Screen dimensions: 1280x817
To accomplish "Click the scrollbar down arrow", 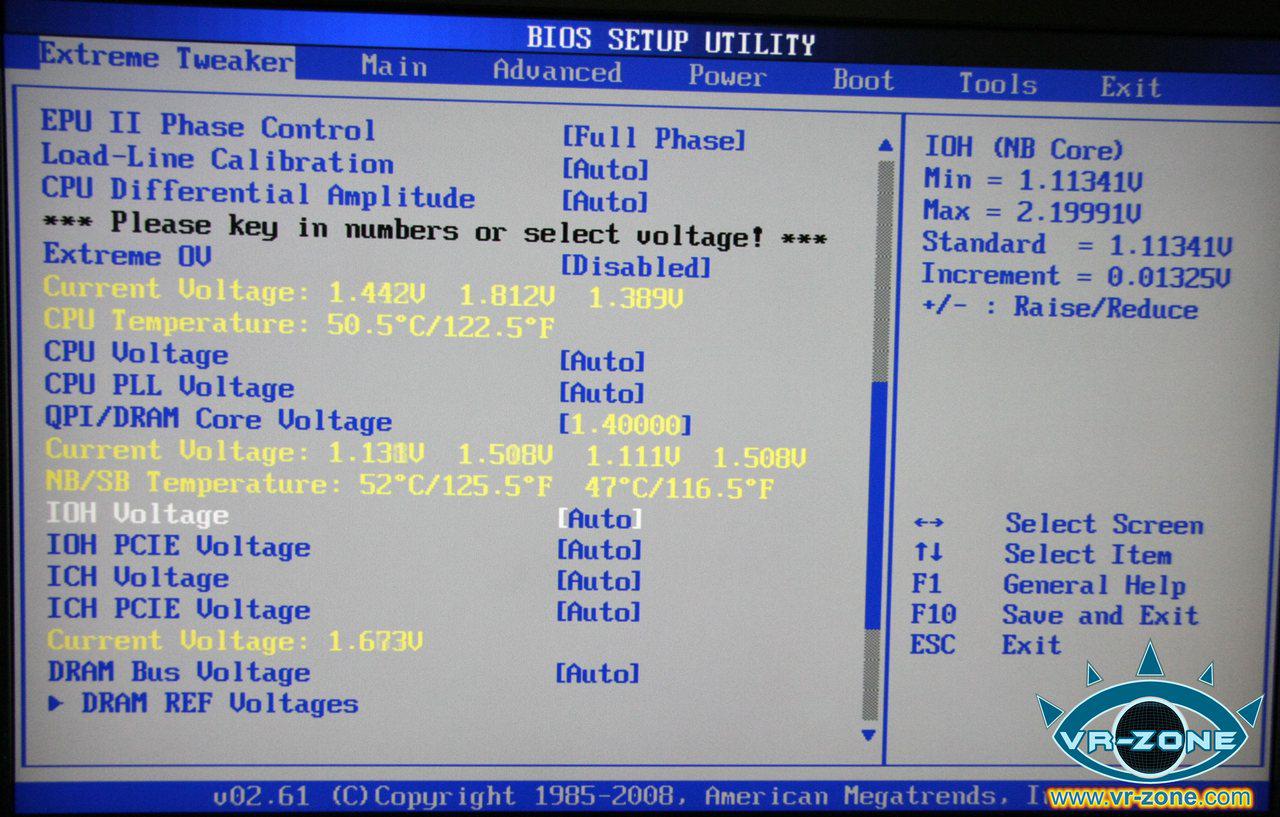I will click(x=869, y=735).
